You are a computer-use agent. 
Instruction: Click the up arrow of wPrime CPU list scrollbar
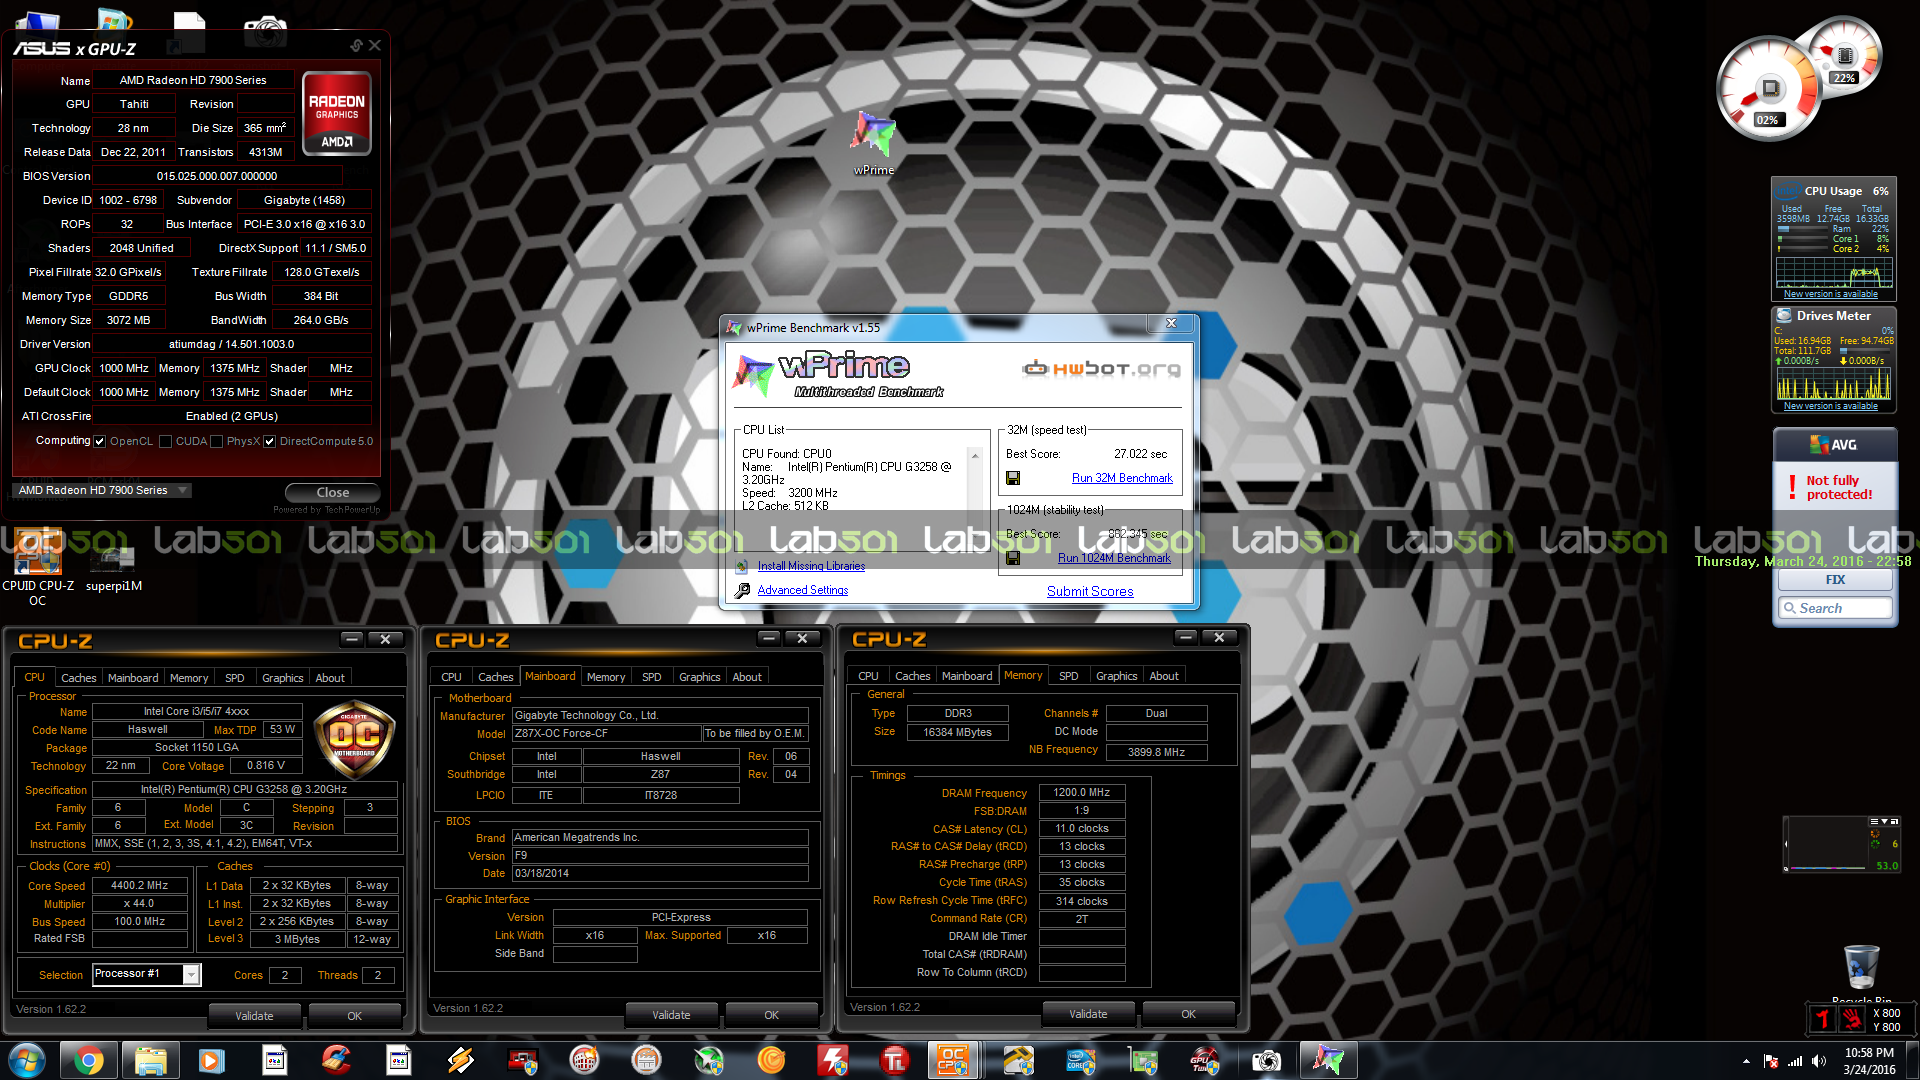click(x=975, y=456)
